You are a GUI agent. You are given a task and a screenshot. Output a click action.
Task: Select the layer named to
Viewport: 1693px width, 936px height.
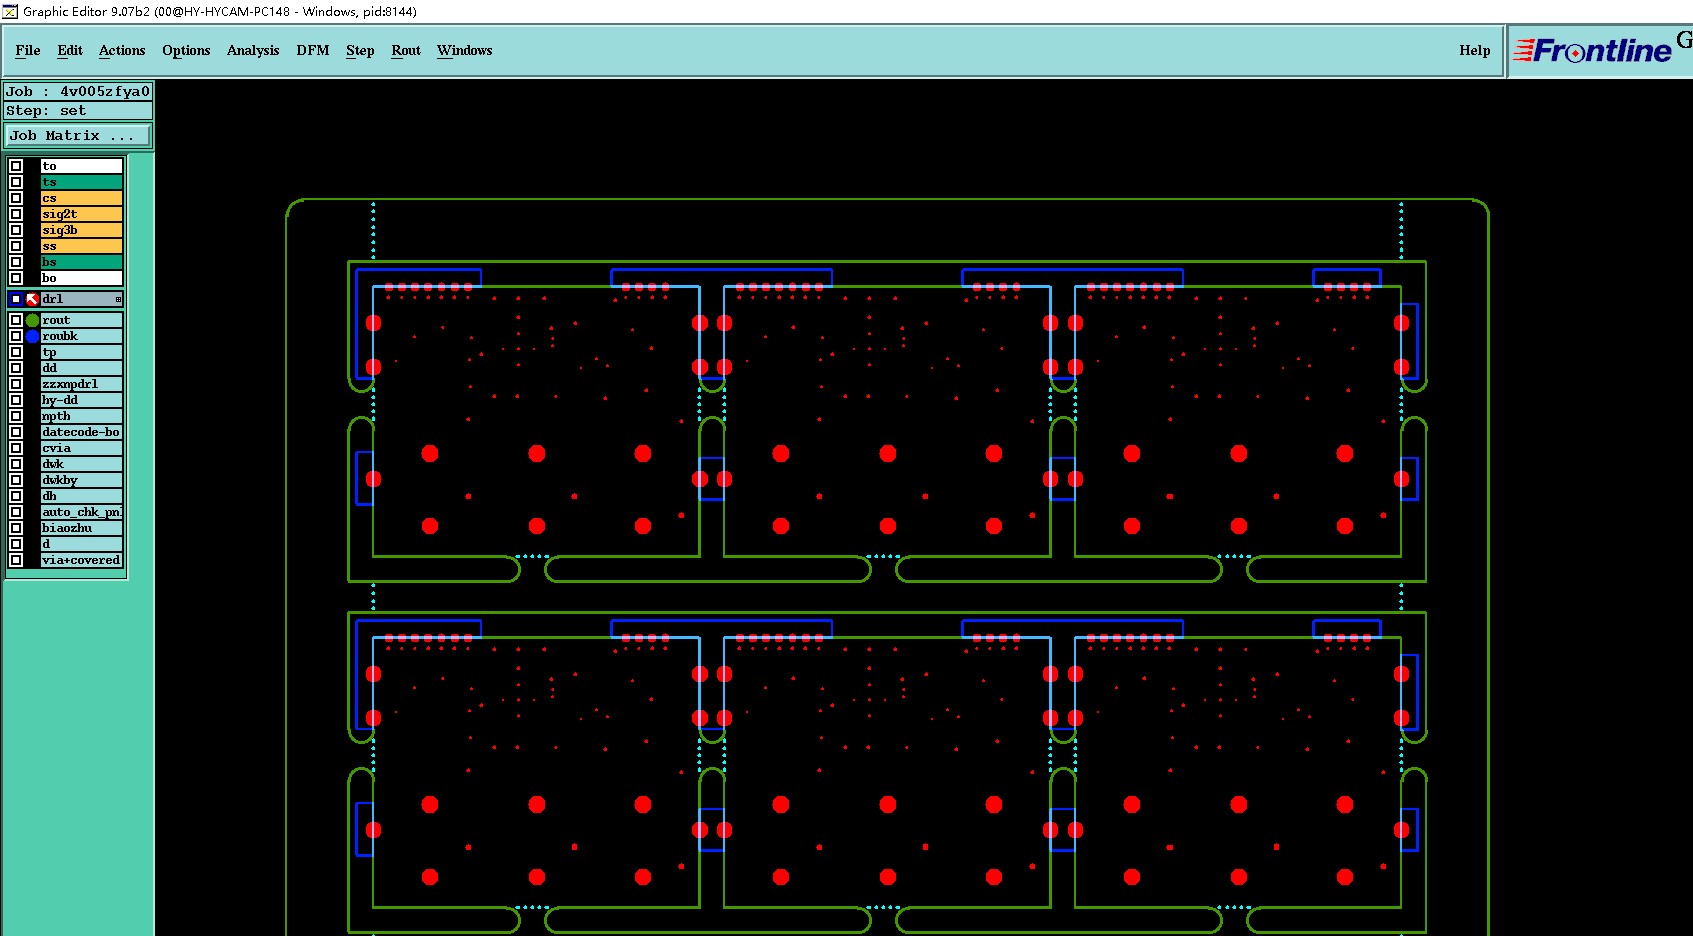(x=81, y=166)
